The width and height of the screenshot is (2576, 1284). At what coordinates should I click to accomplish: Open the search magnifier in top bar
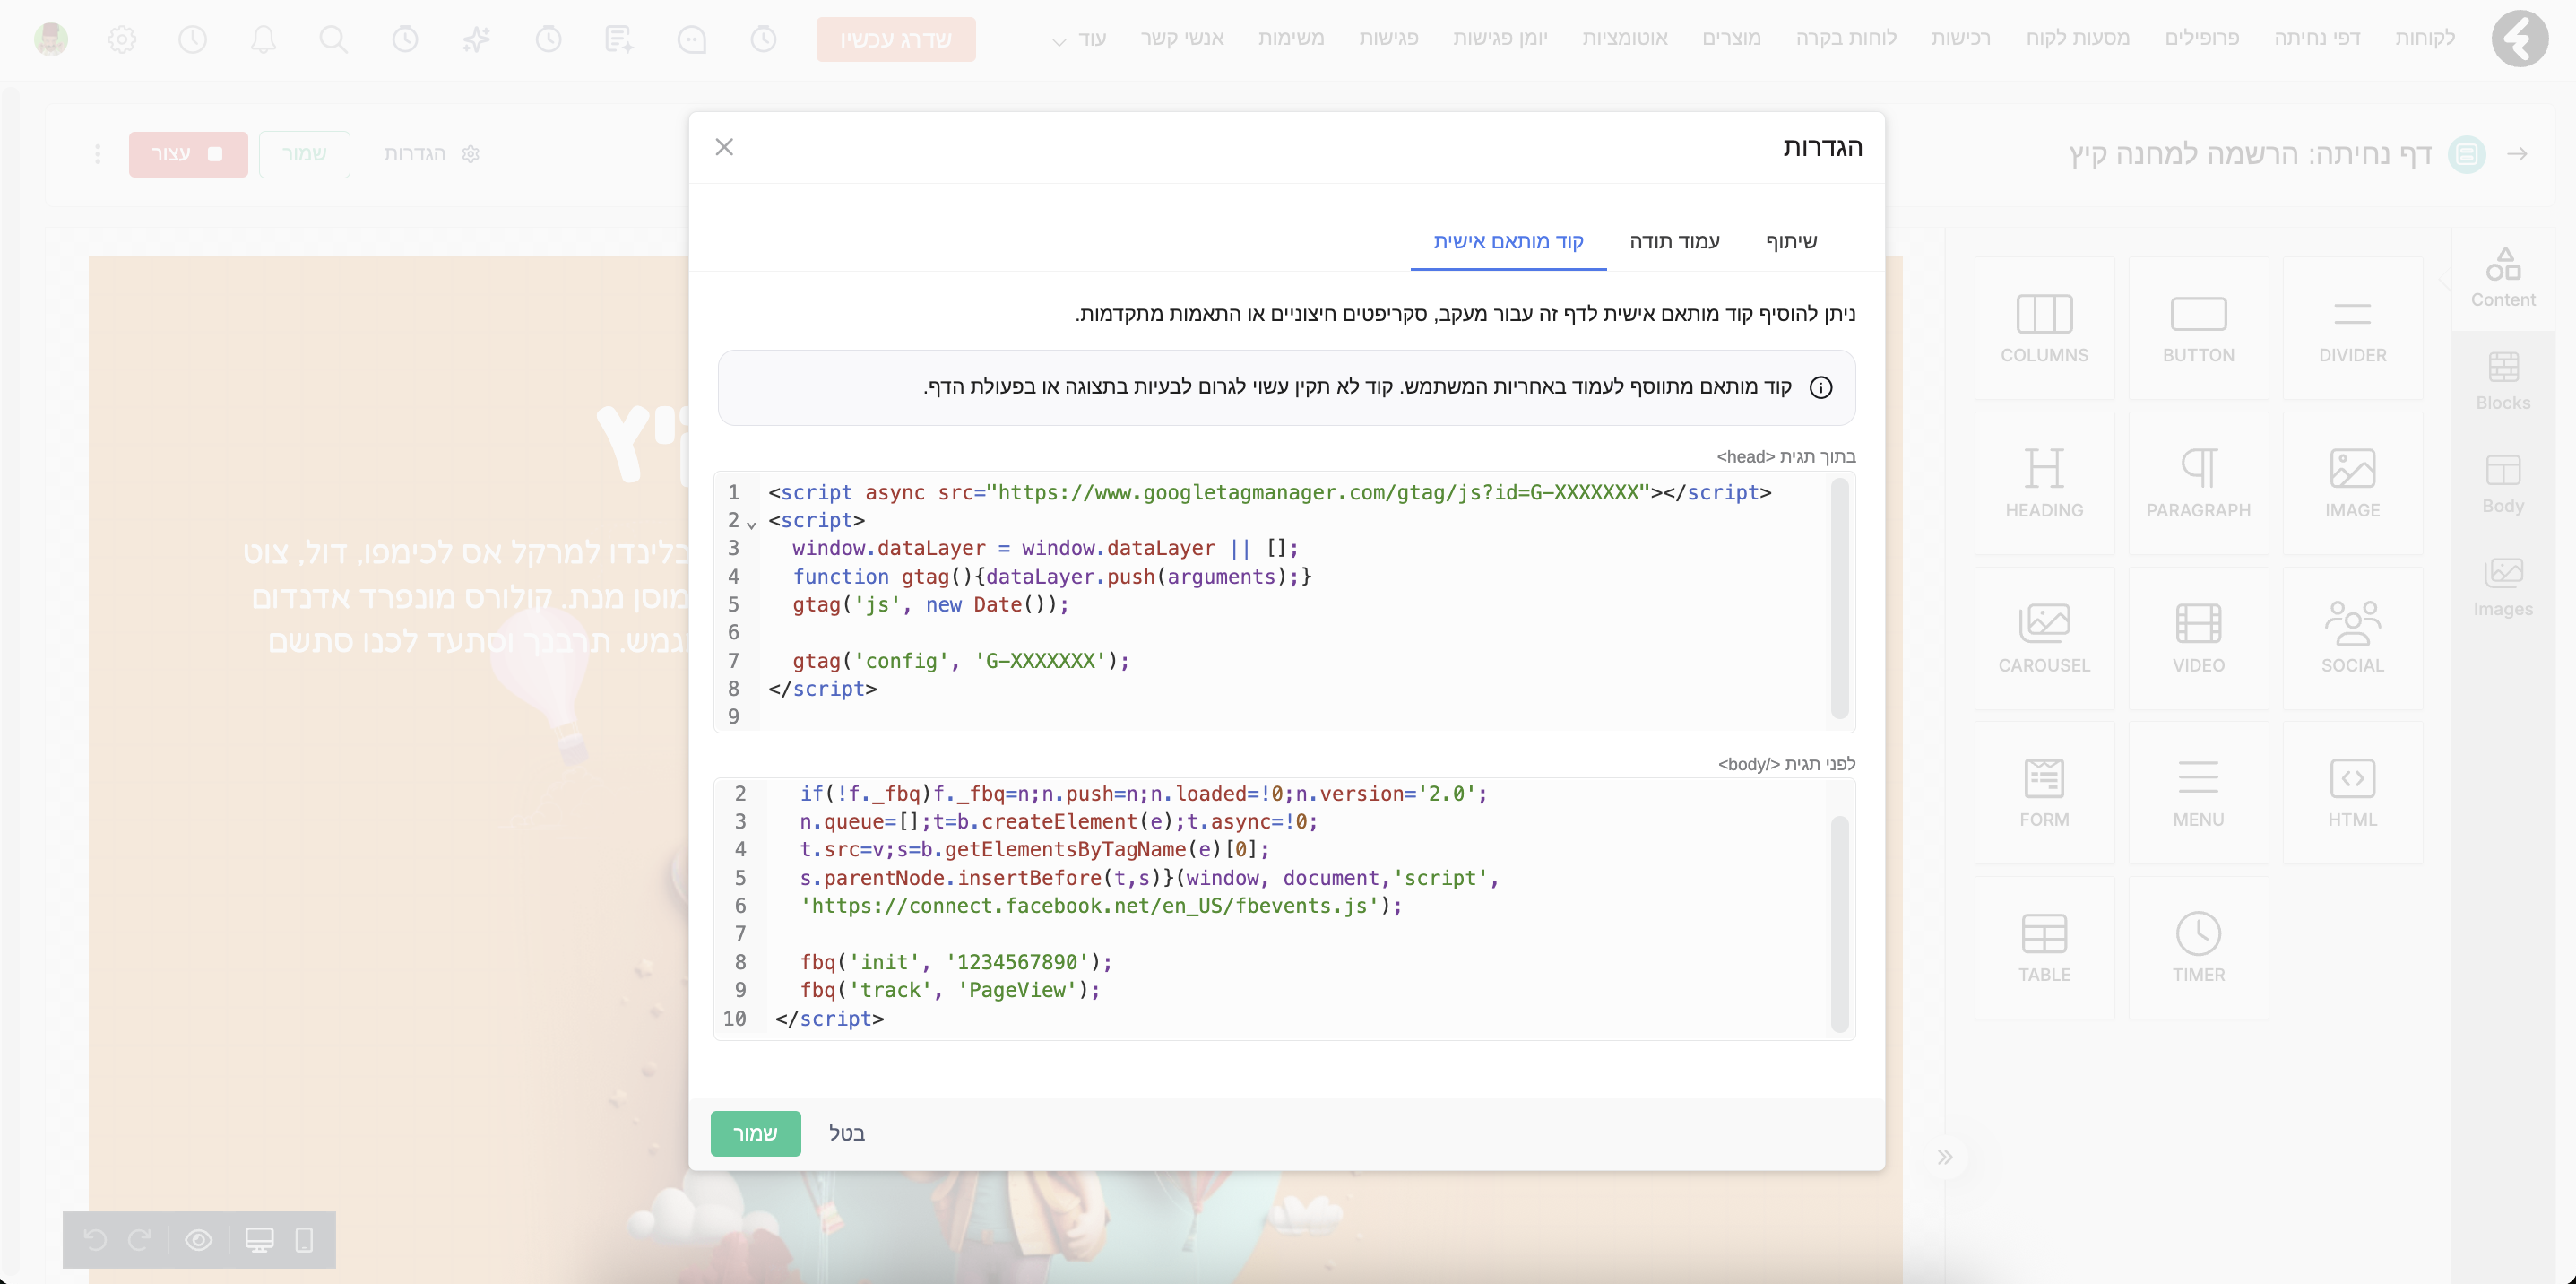click(333, 40)
